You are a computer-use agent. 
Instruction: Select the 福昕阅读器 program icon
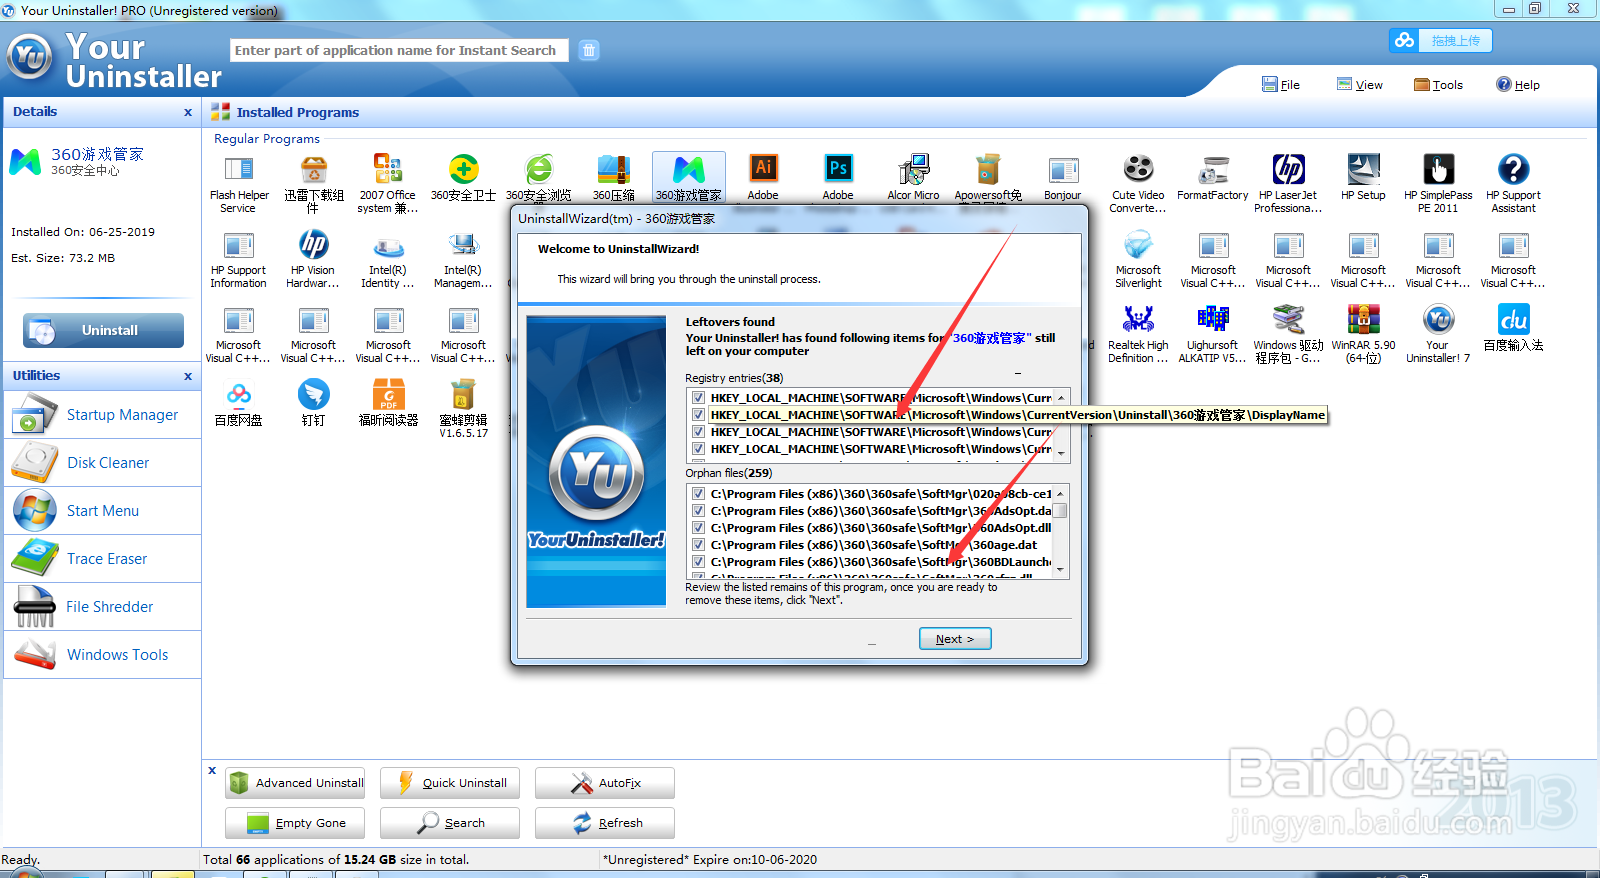point(388,394)
